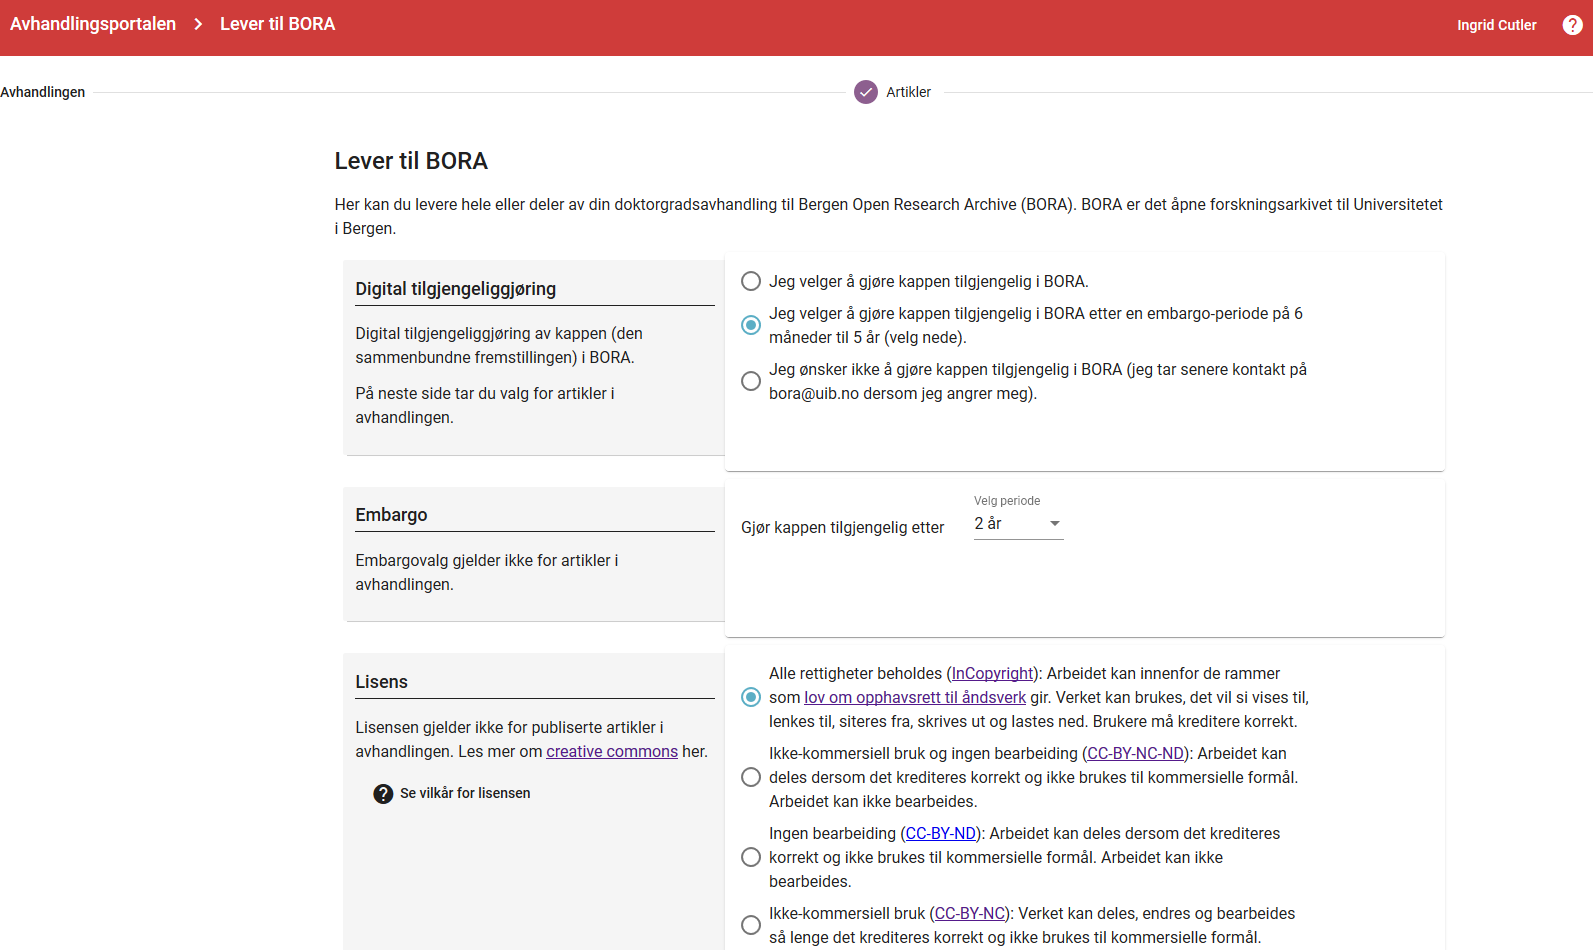Click the 'Digital tilgjengeliggjøring' section heading
The image size is (1593, 950).
456,289
